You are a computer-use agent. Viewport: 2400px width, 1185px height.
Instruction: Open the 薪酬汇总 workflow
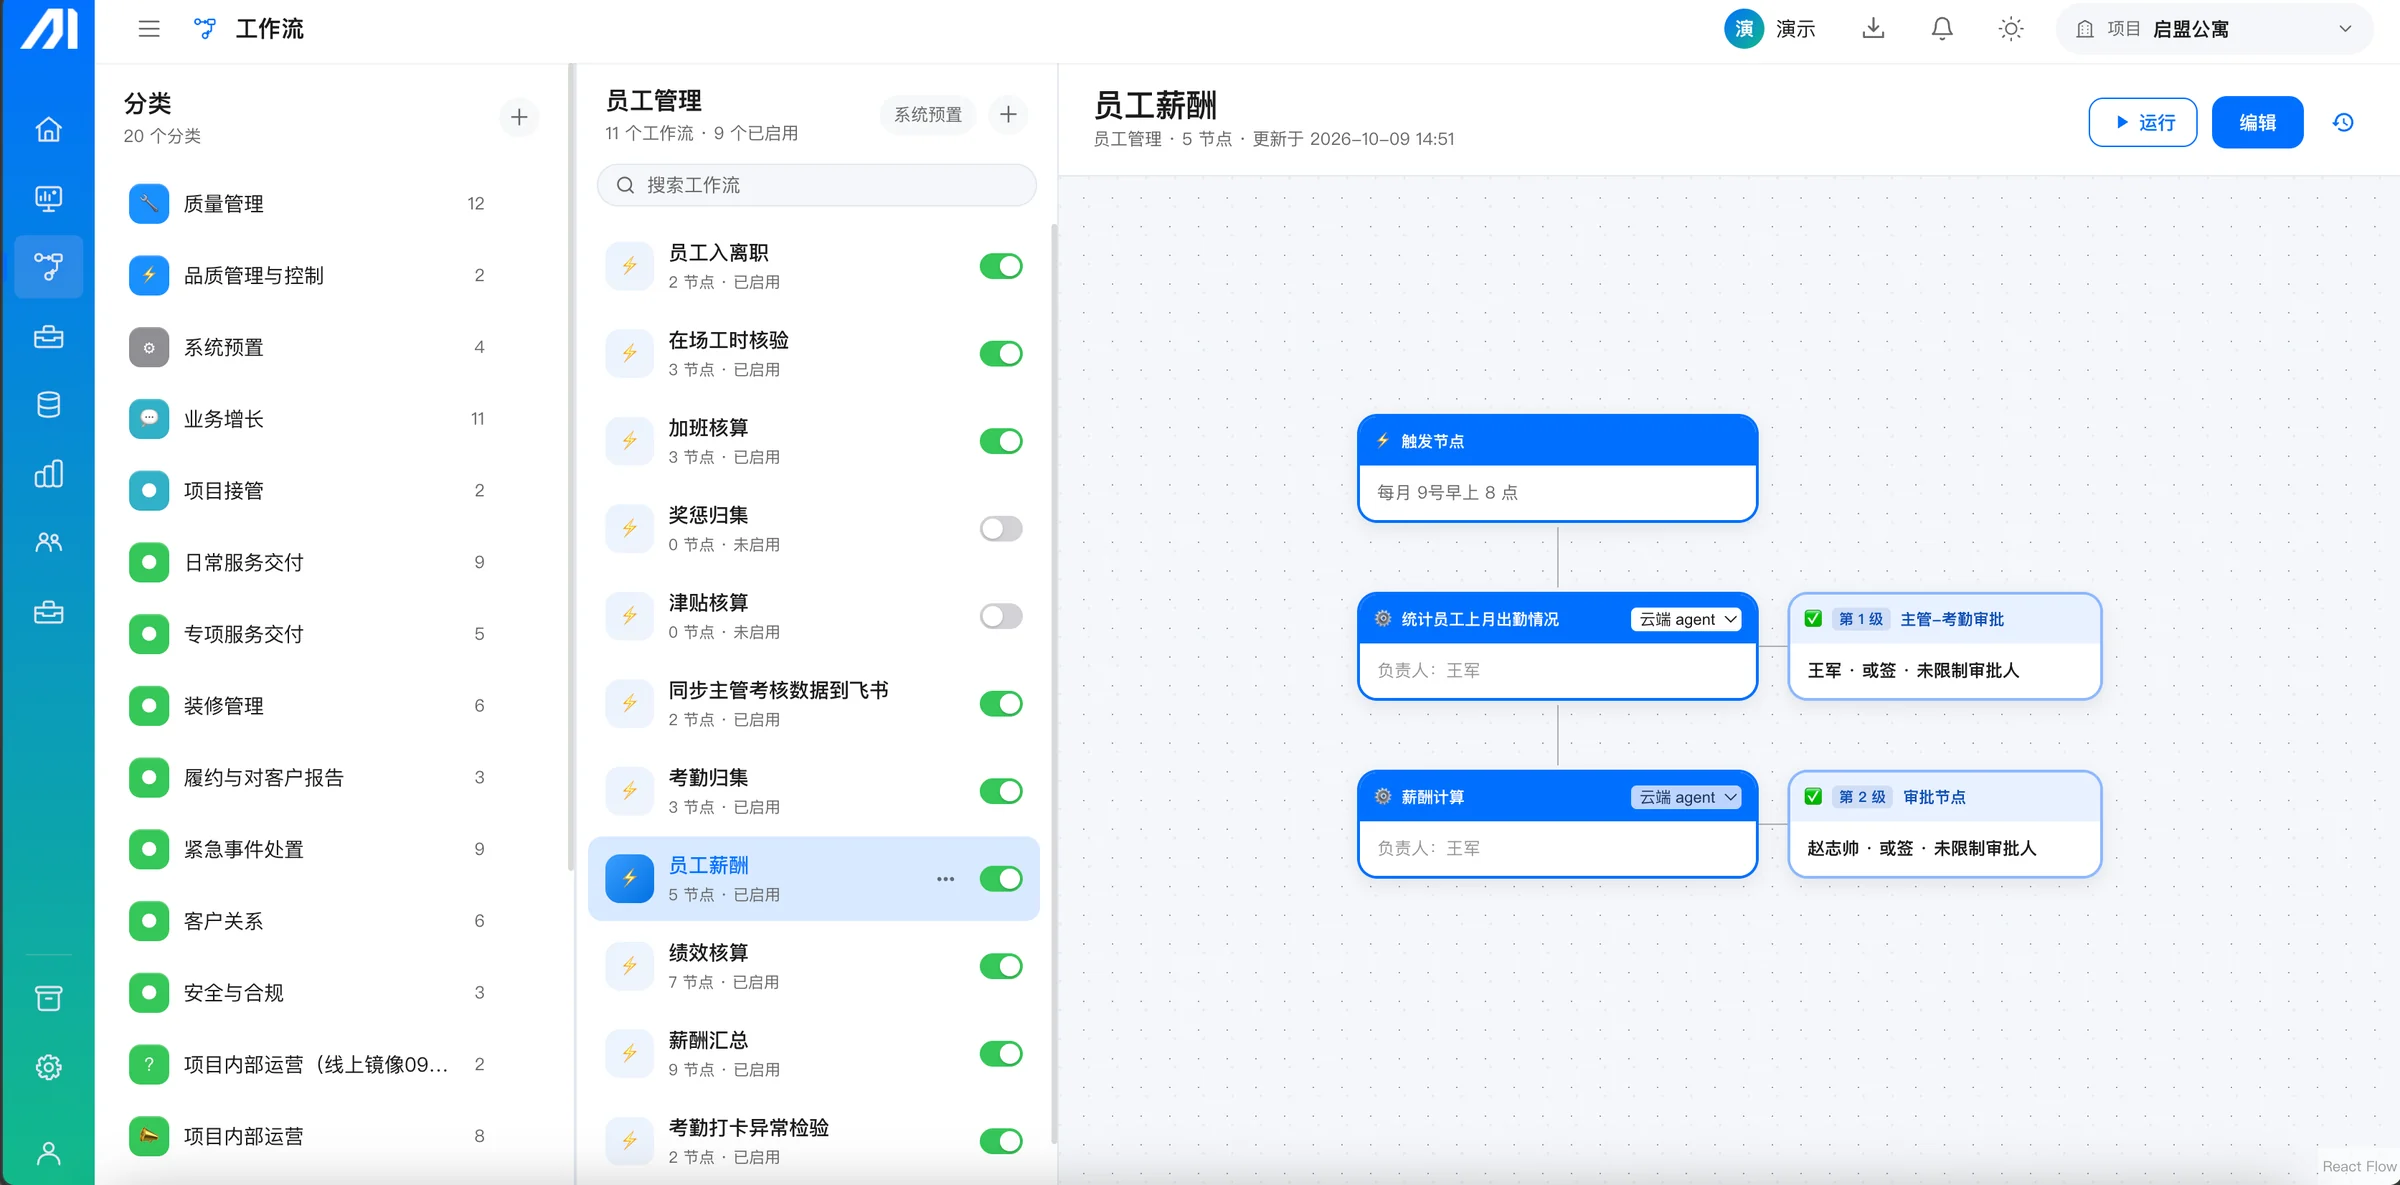[x=814, y=1053]
